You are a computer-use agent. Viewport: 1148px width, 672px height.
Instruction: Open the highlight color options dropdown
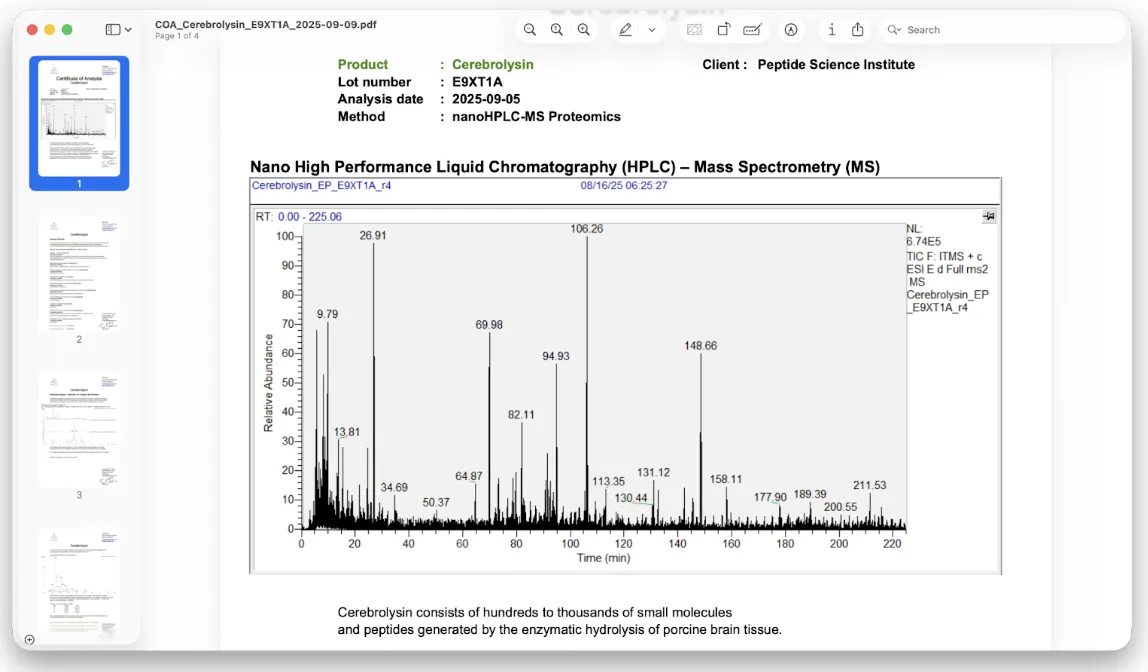652,30
